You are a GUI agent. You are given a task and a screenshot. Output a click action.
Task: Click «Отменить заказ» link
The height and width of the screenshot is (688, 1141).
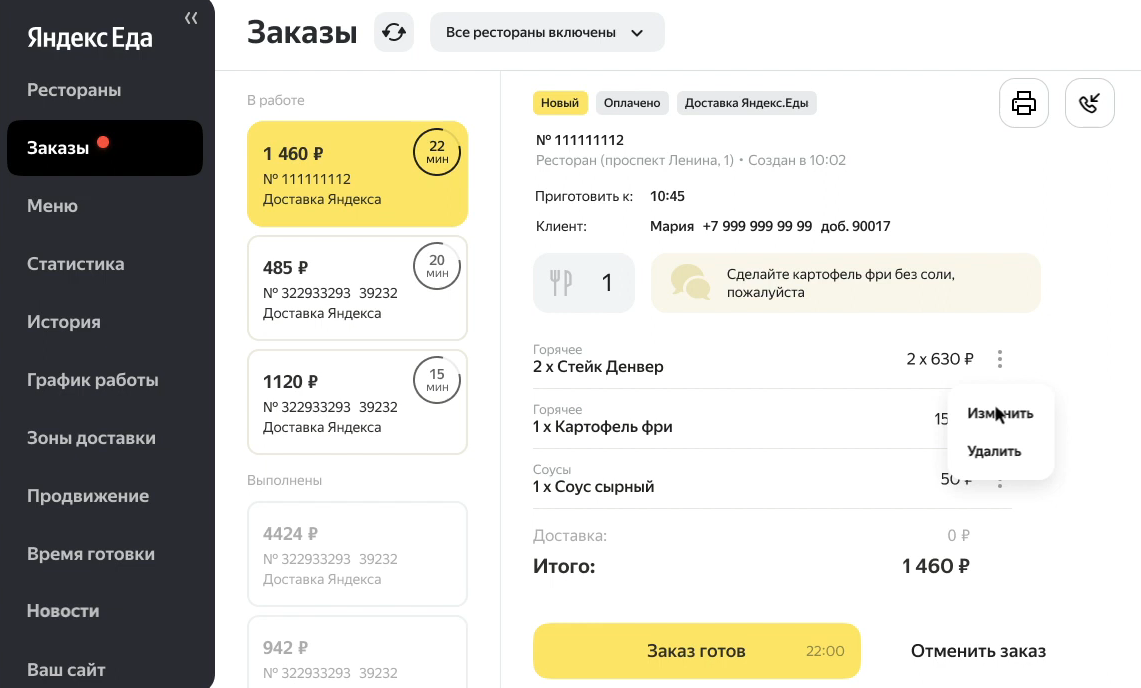978,651
